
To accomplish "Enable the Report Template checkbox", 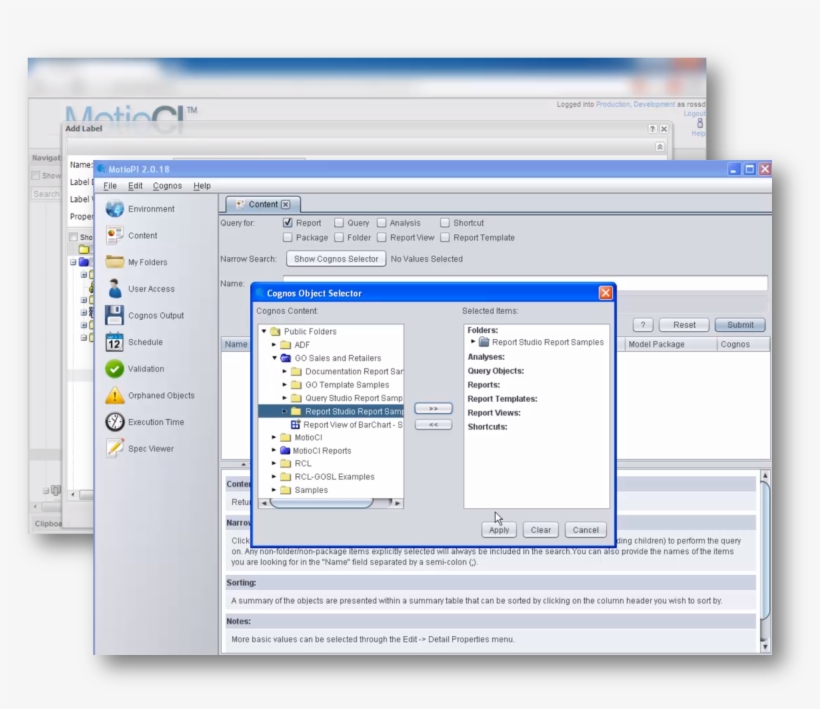I will [x=445, y=237].
